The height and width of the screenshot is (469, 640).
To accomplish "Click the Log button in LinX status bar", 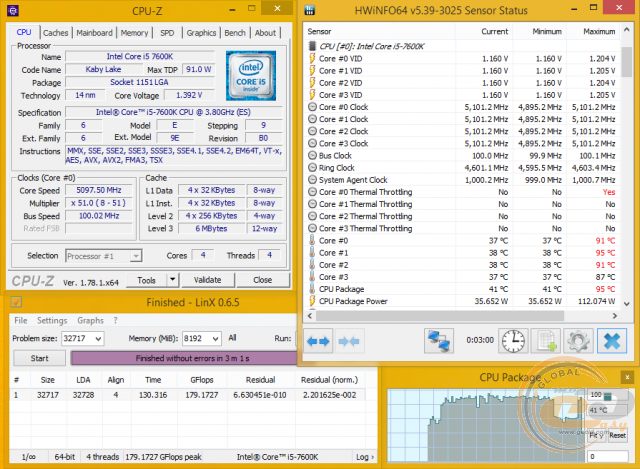I will click(365, 457).
